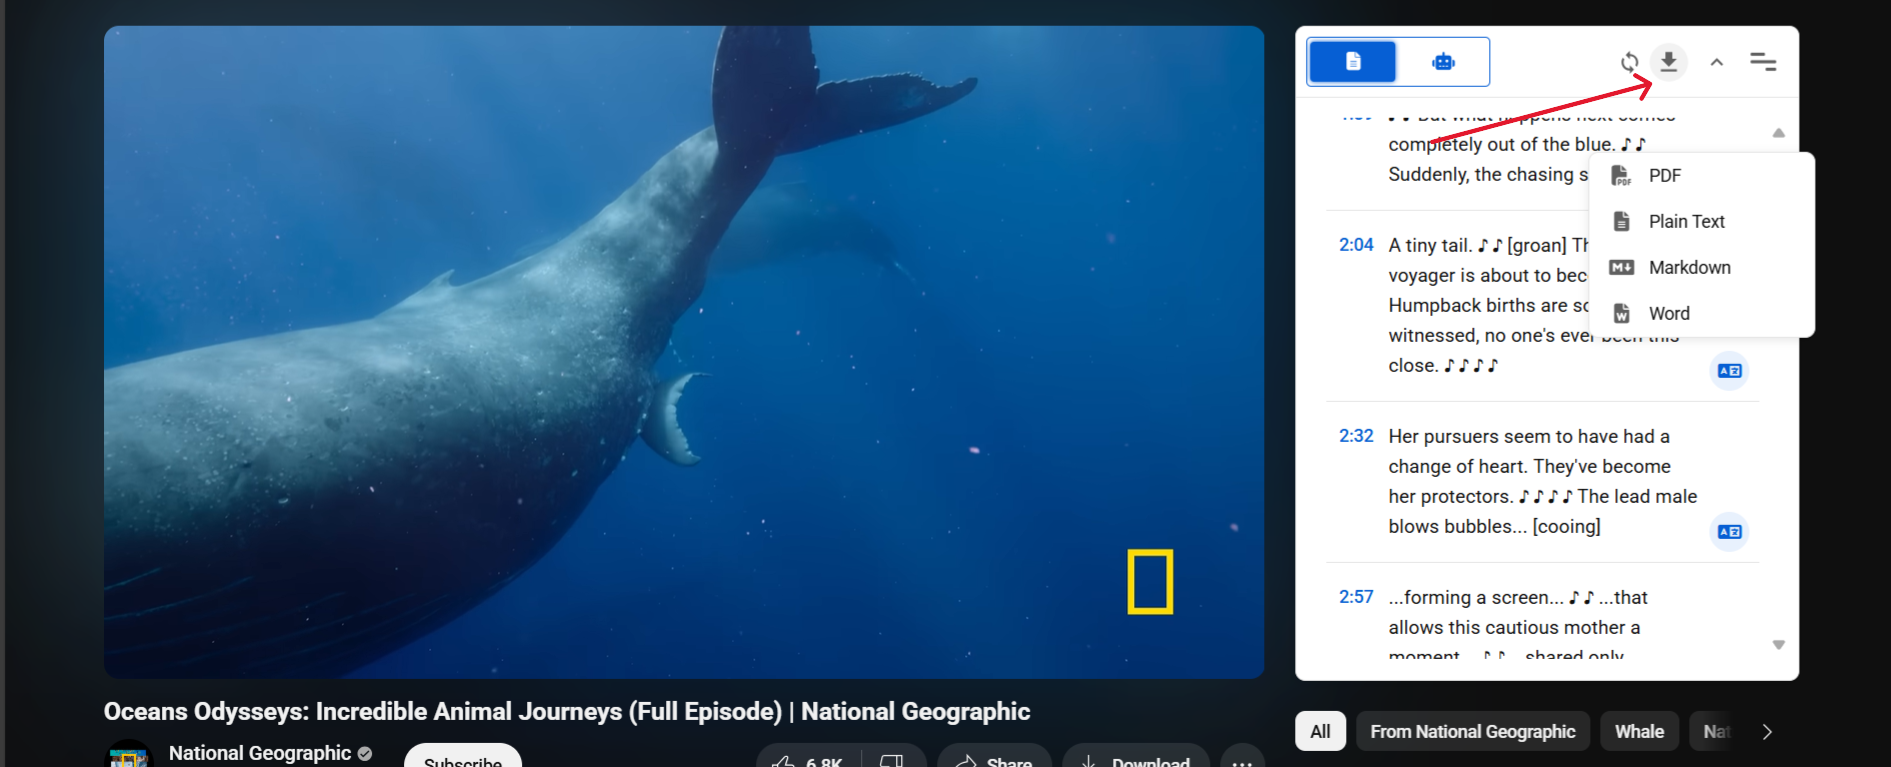
Task: Click the download transcript icon
Action: click(1668, 62)
